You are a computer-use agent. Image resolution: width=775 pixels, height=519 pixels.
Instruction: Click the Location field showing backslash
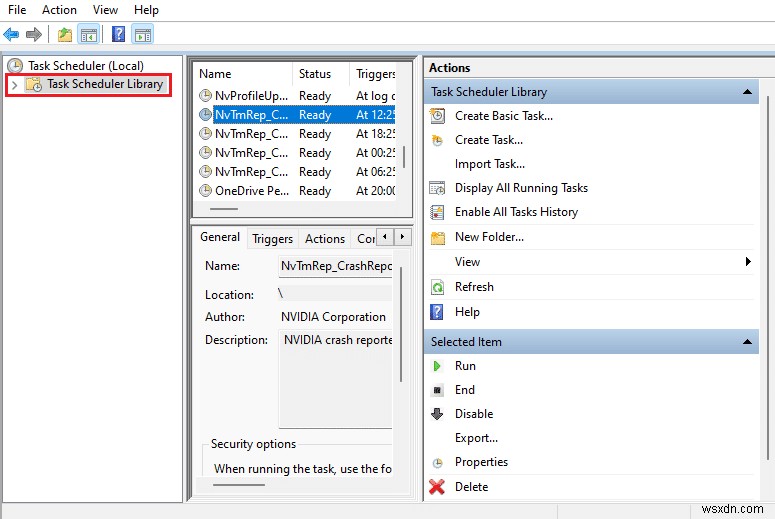pyautogui.click(x=335, y=294)
